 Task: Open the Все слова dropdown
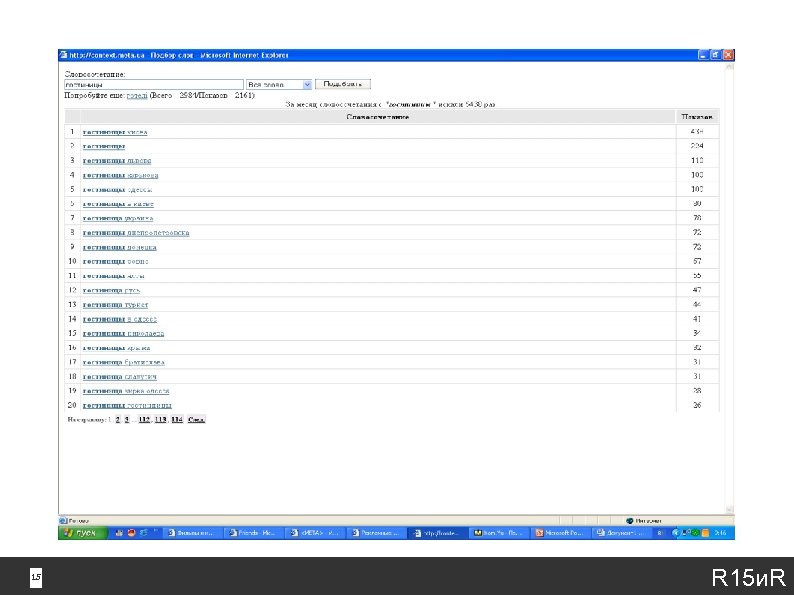[279, 85]
